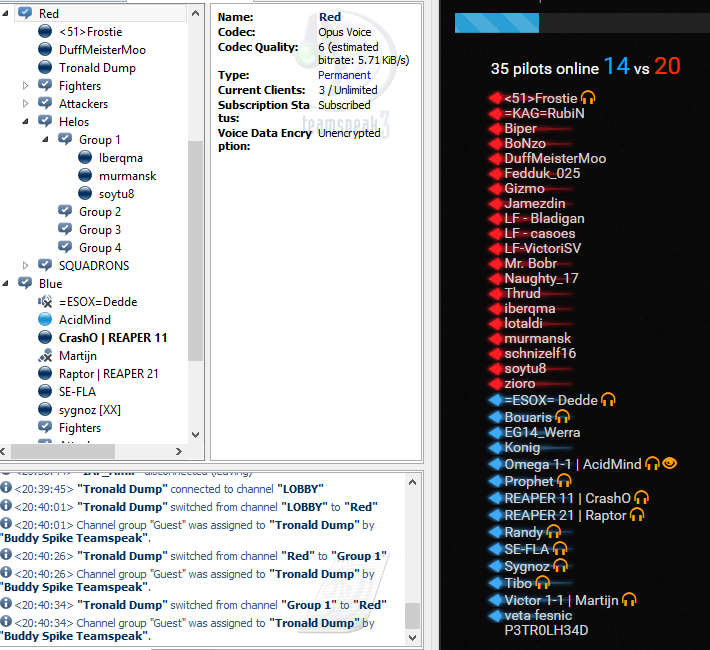
Task: Select Raptor | REAPER 21 in channel tree
Action: (109, 374)
